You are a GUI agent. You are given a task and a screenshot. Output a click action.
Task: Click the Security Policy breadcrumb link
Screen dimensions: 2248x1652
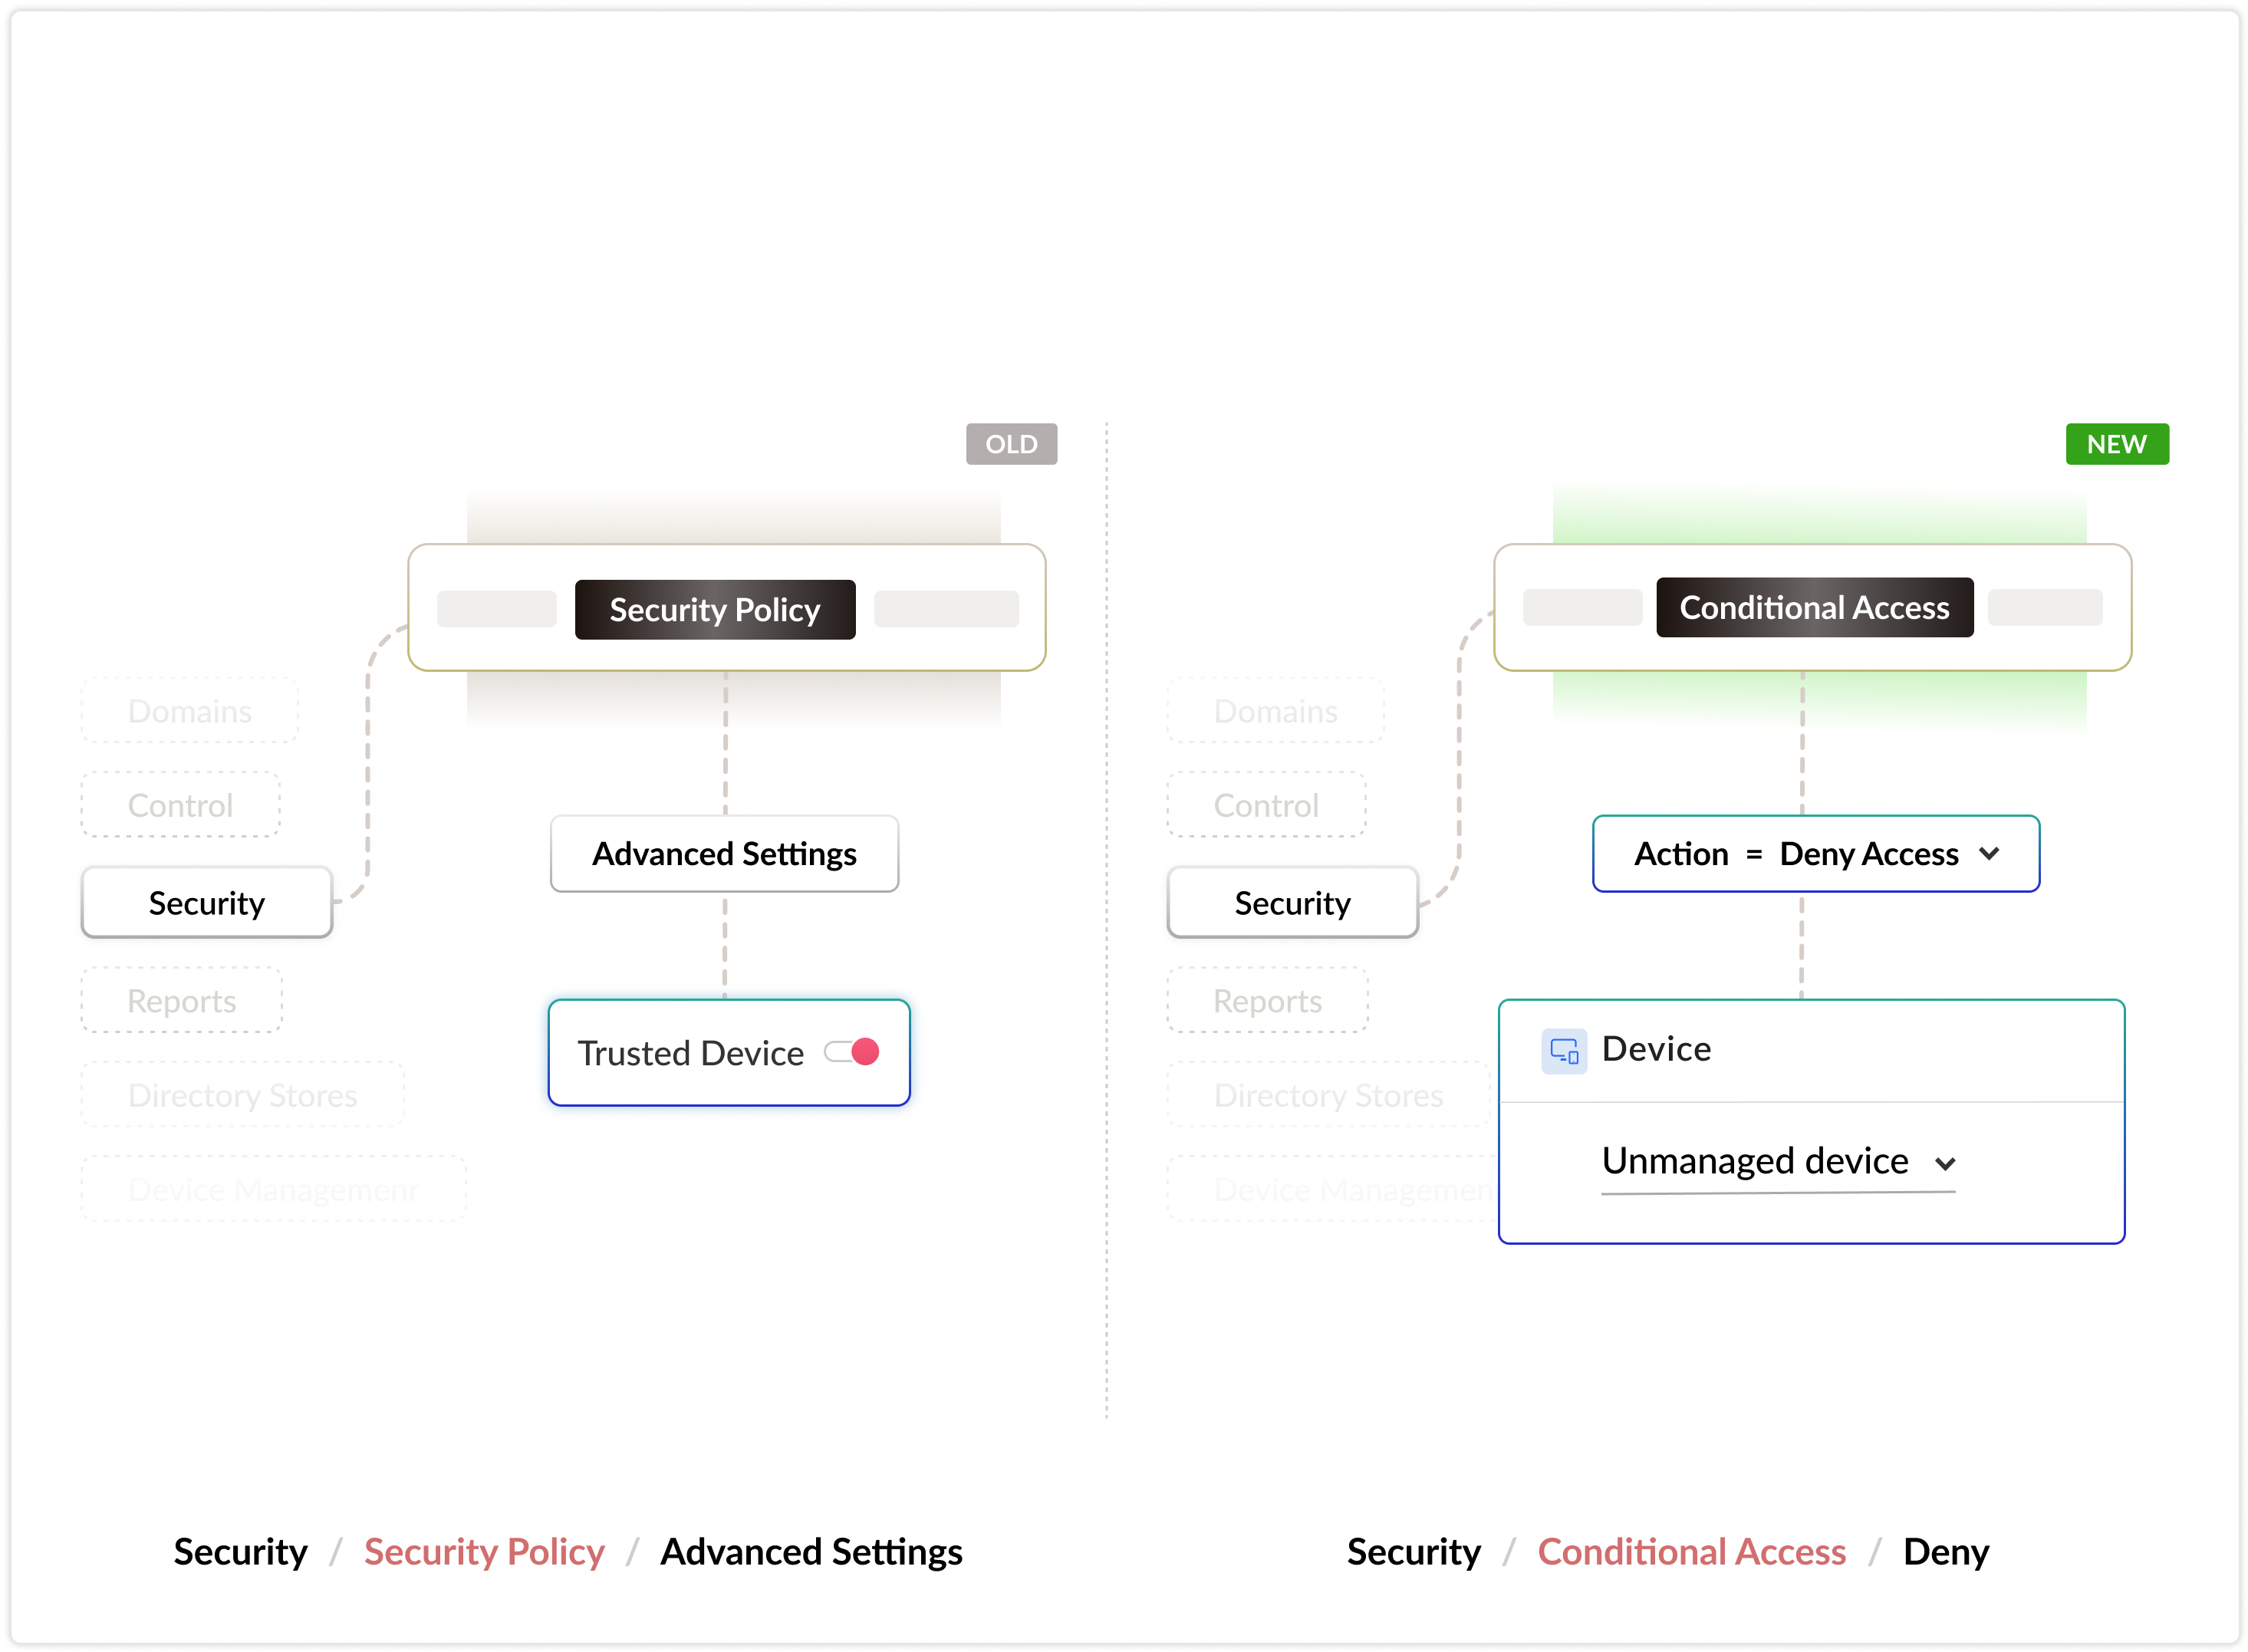pos(484,1551)
